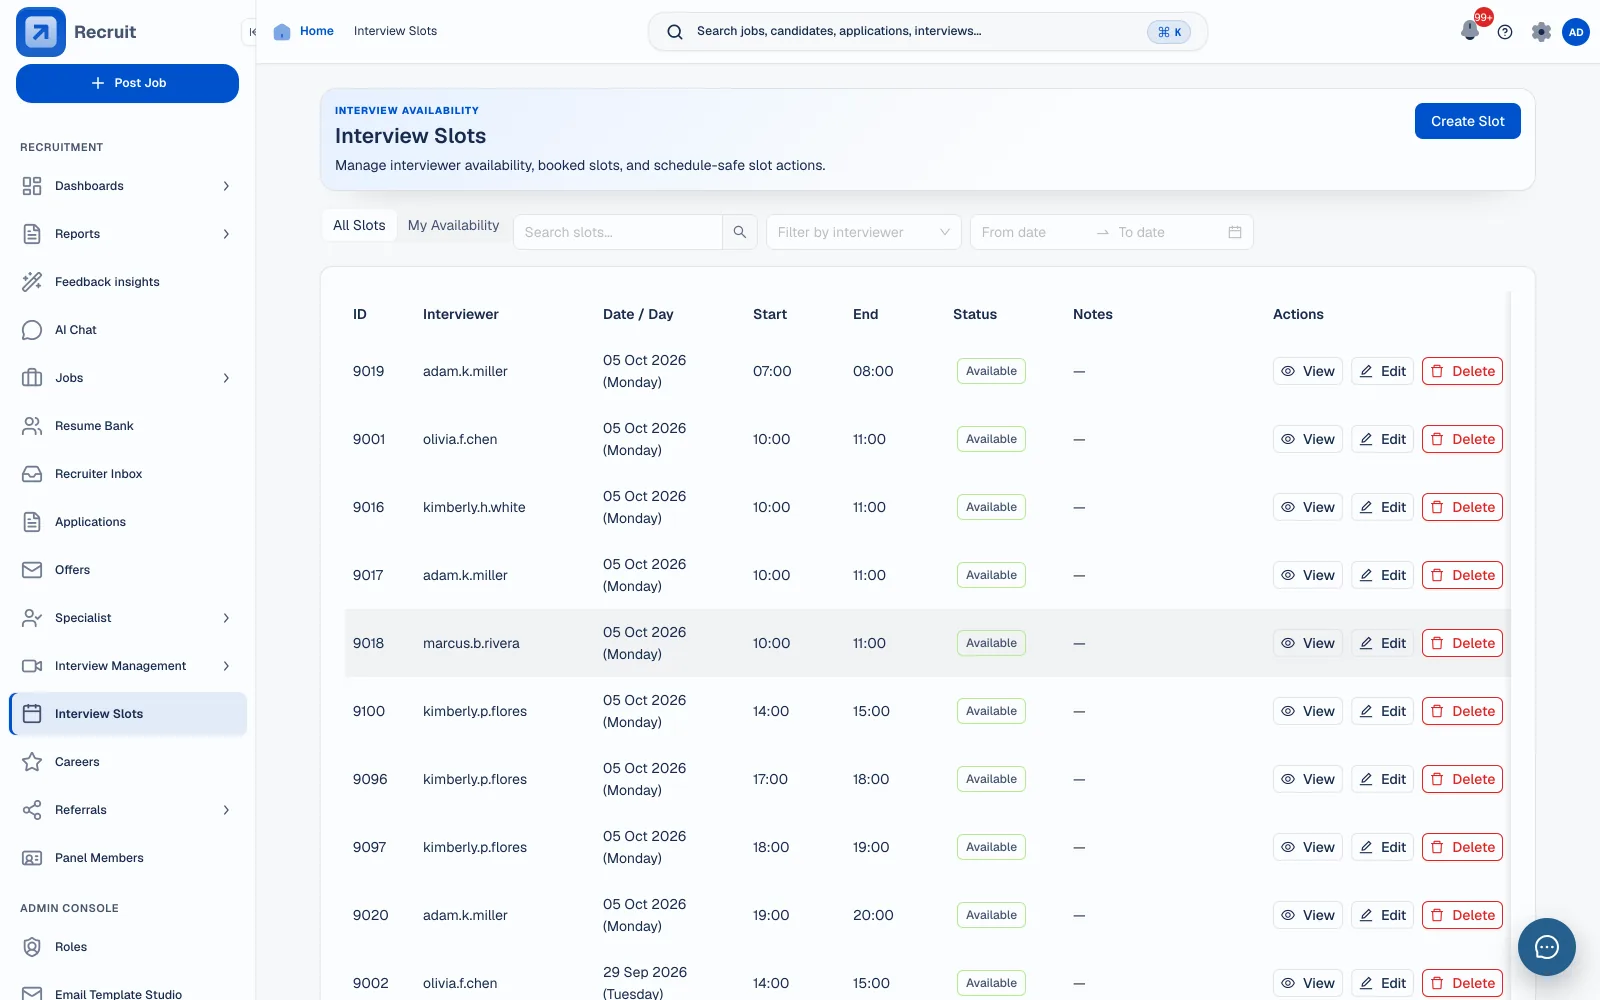Screen dimensions: 1600x1000
Task: Delete slot 9018
Action: point(1462,643)
